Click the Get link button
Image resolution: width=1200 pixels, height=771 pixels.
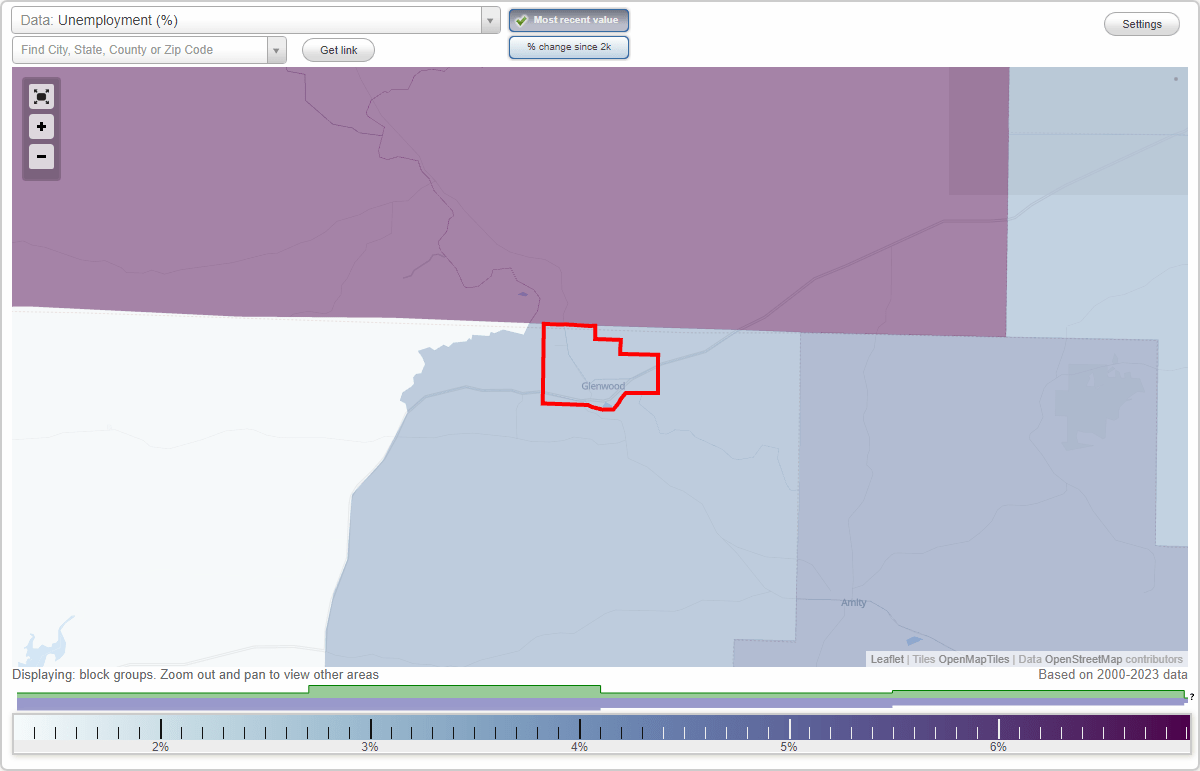point(337,50)
